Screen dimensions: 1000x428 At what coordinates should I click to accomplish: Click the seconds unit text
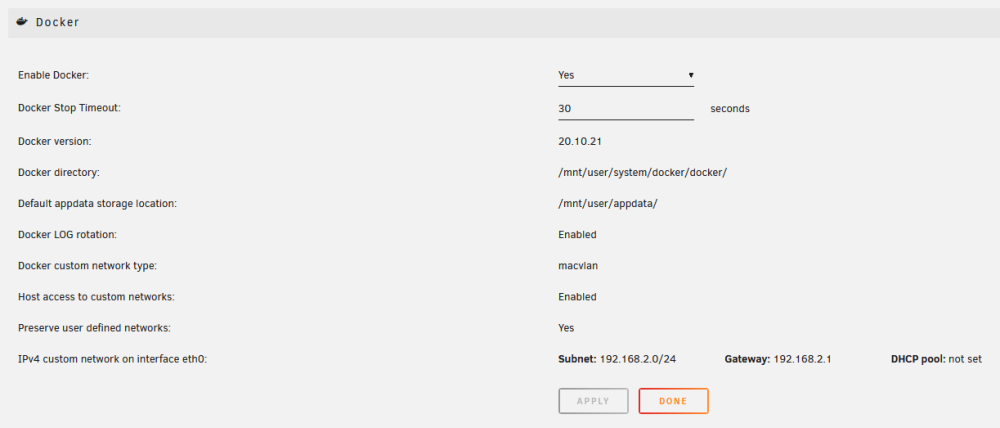[x=730, y=108]
